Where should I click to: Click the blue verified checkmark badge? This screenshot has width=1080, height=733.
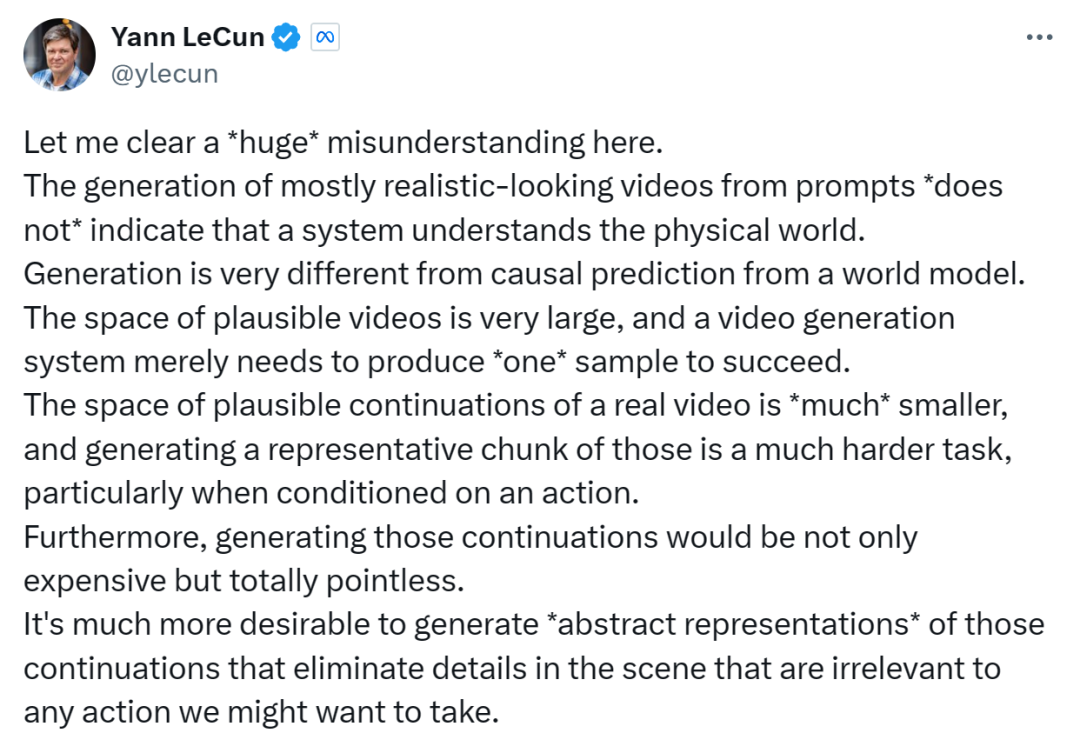(288, 38)
